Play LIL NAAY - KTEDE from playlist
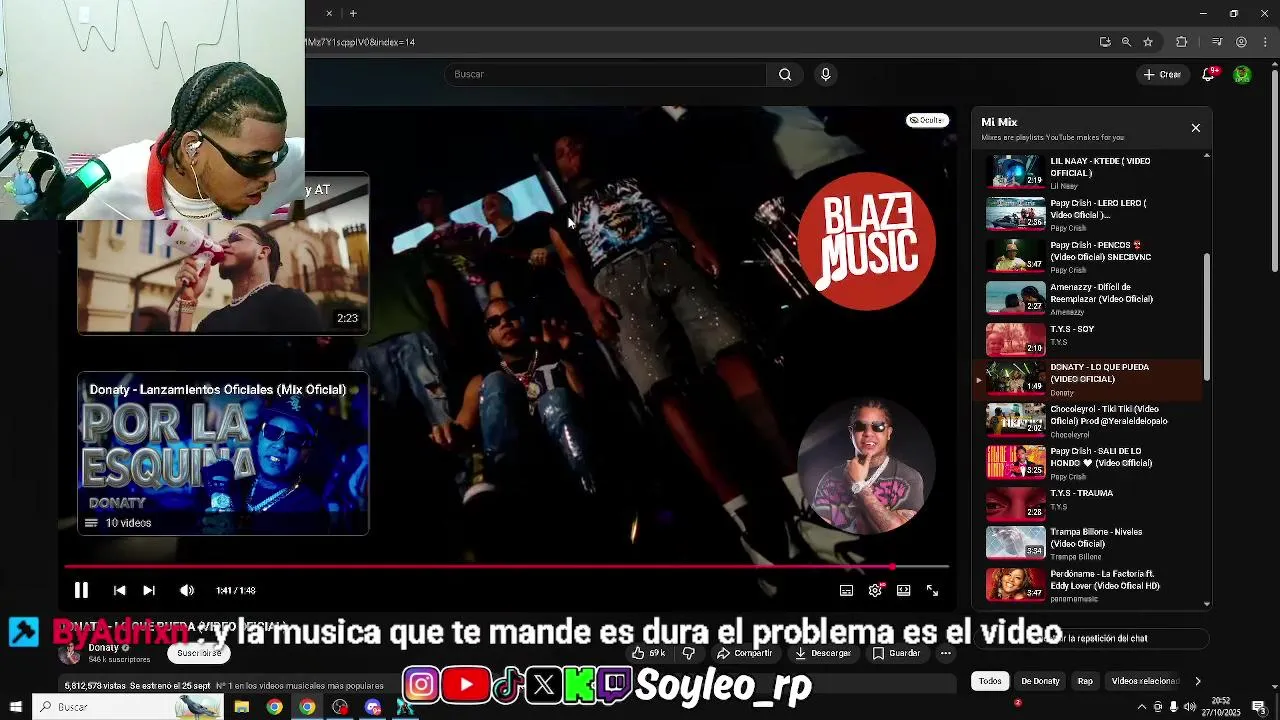 coord(1090,171)
